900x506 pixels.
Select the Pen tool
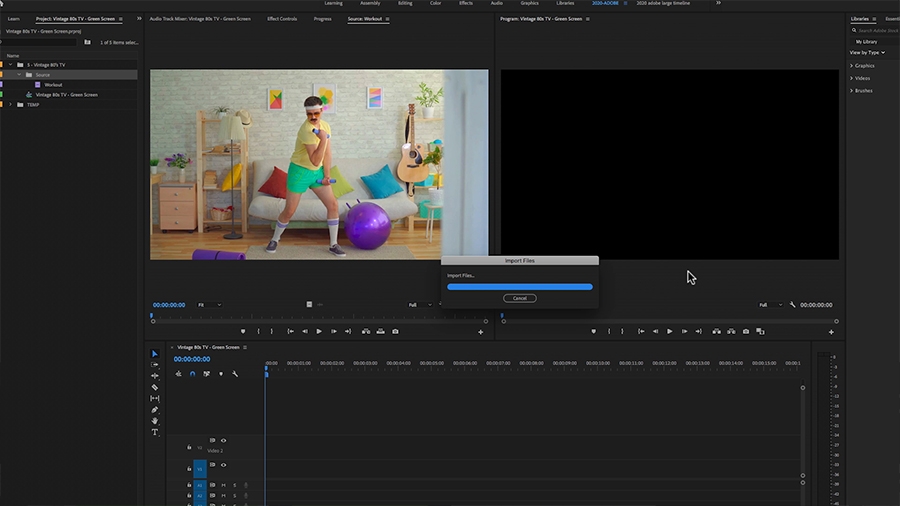(x=154, y=410)
